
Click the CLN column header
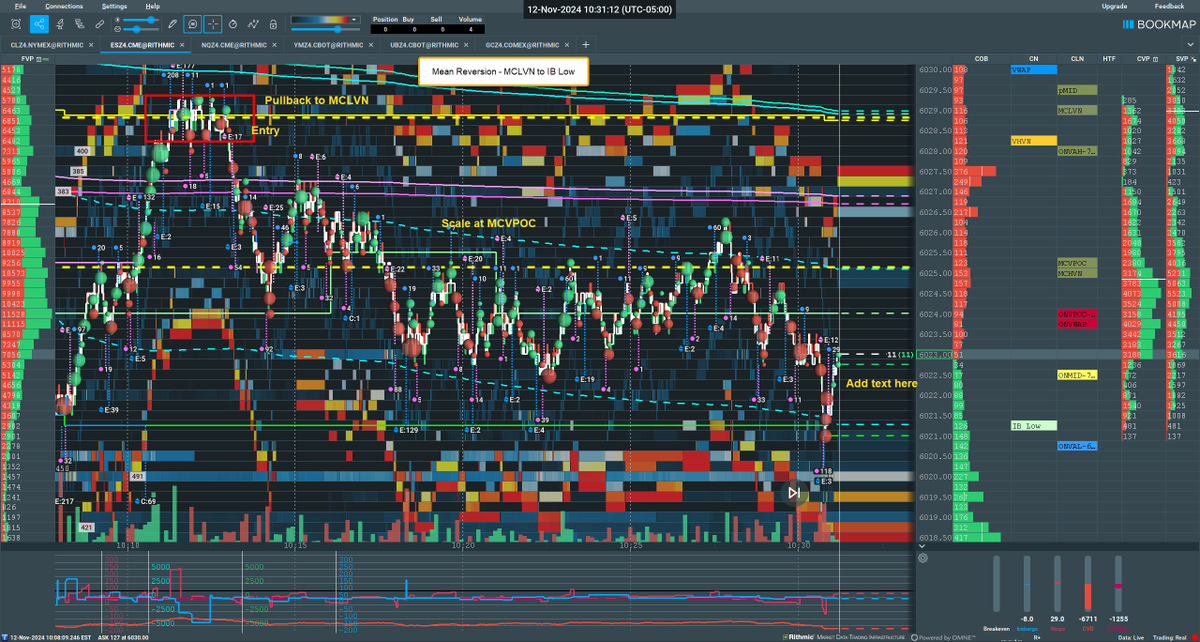point(1076,59)
